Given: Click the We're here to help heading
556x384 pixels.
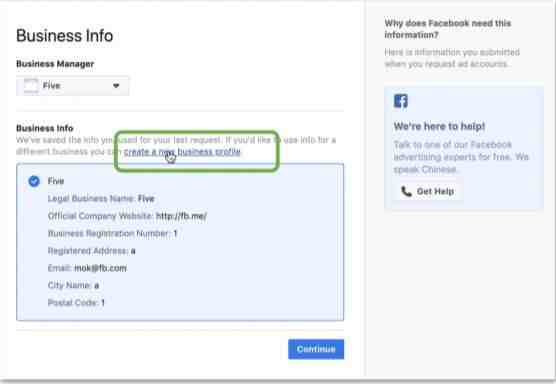Looking at the screenshot, I should [439, 126].
